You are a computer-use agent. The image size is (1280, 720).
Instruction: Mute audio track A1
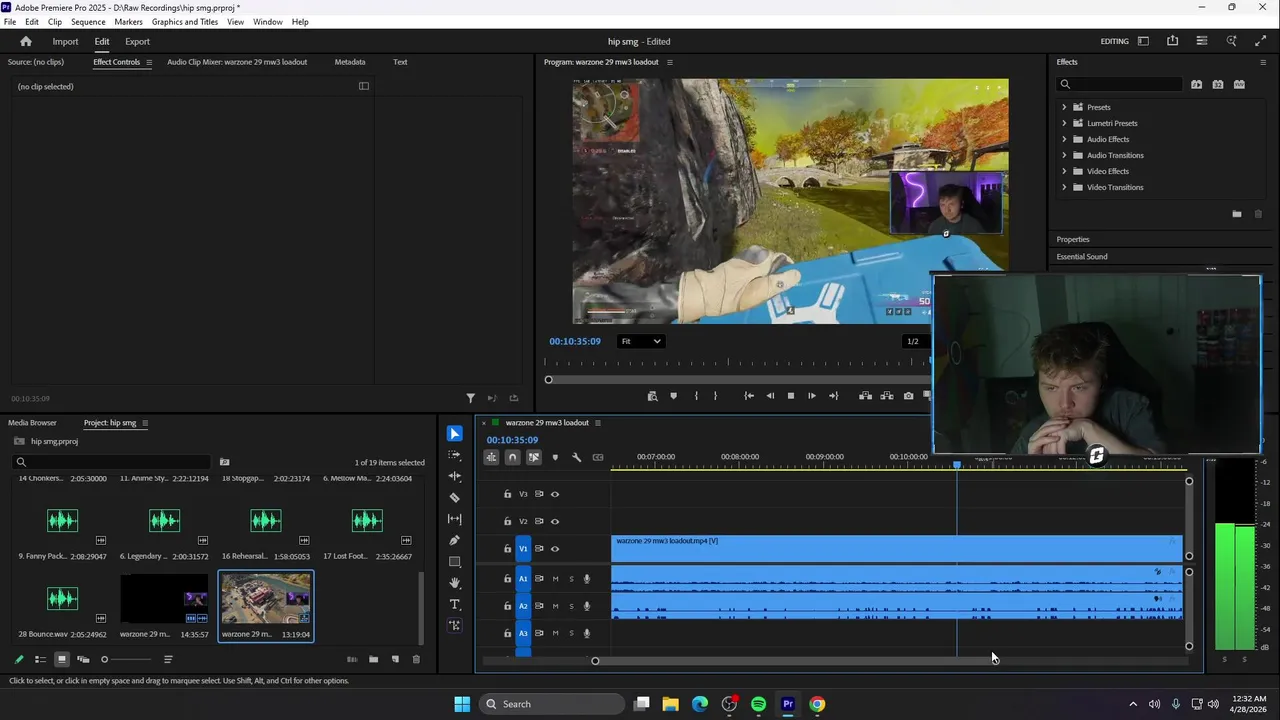[555, 579]
